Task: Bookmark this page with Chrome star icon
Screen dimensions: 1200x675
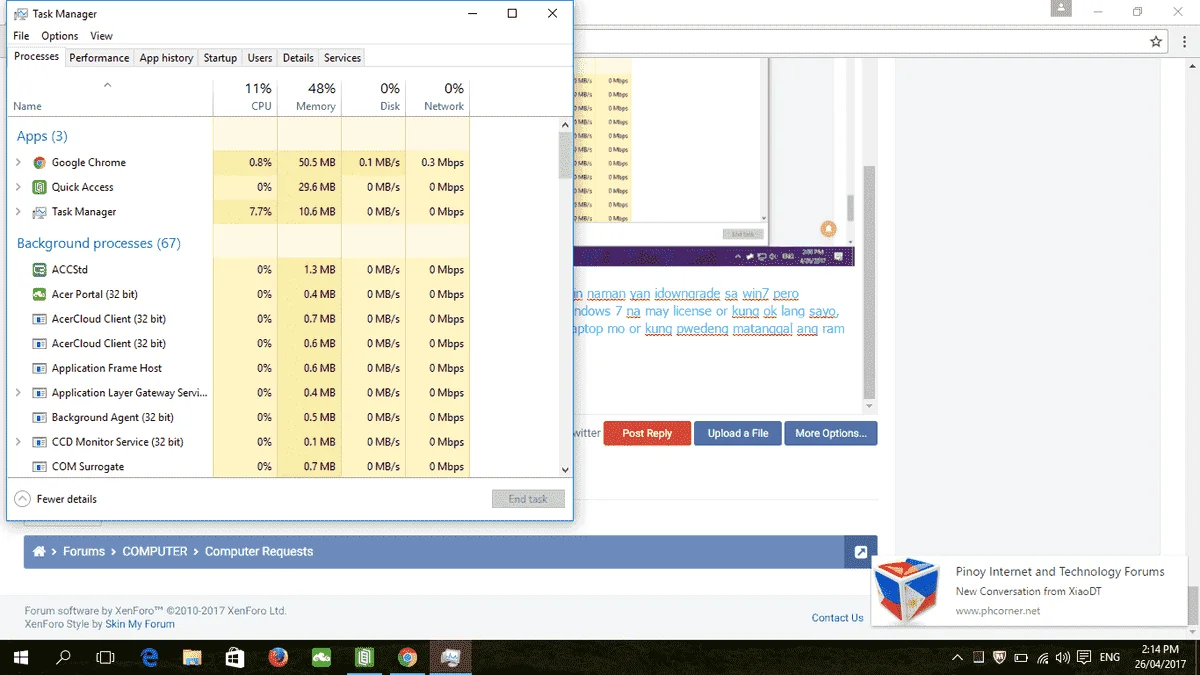Action: [1156, 42]
